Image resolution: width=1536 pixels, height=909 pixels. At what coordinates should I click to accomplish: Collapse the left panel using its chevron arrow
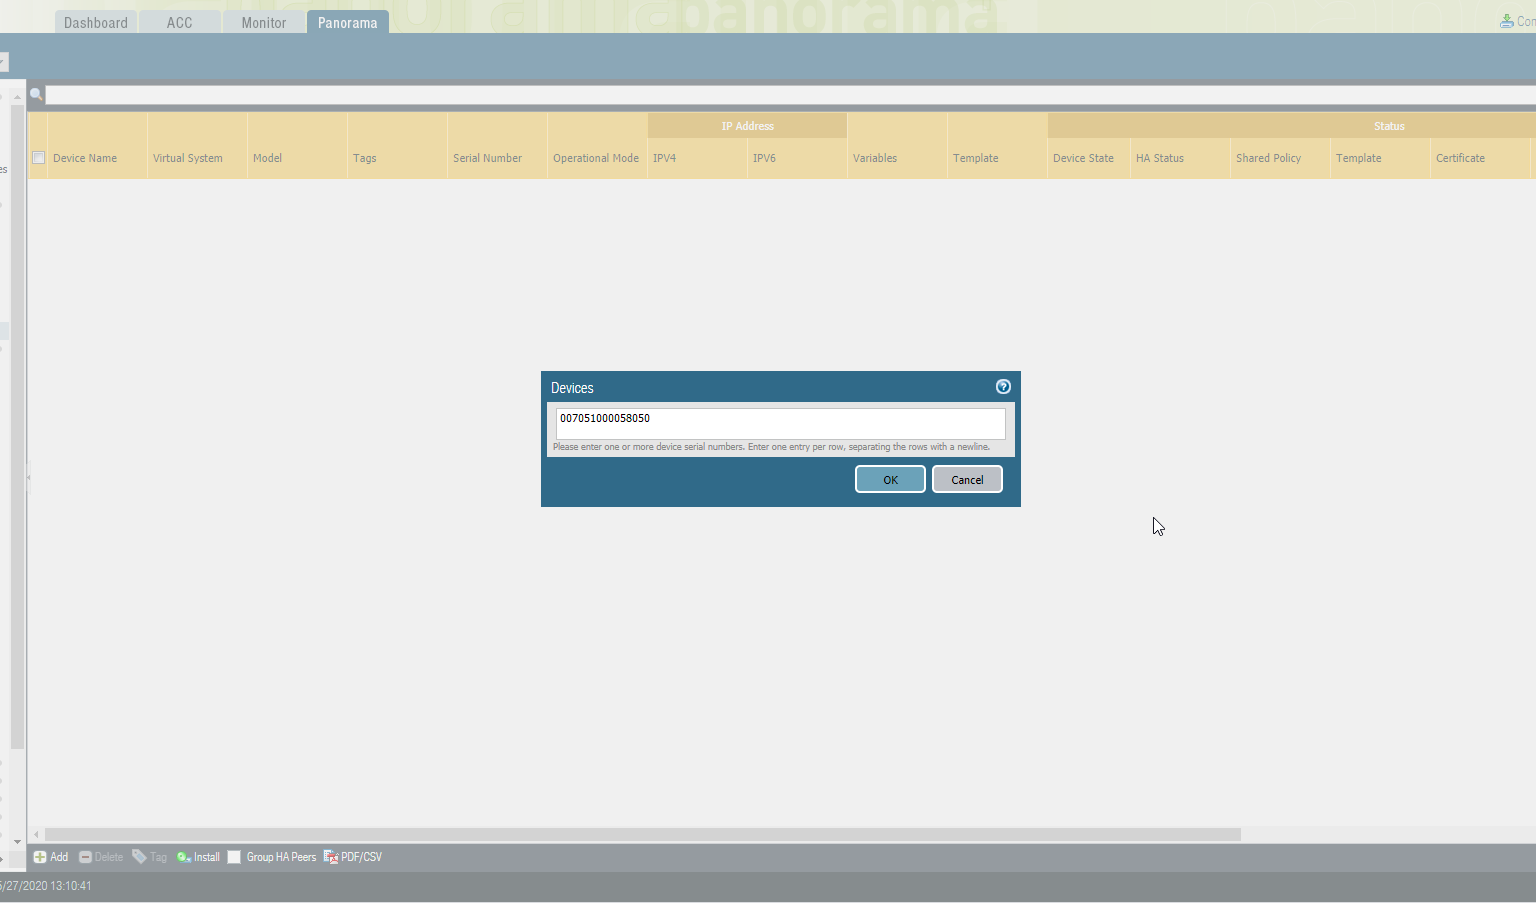[28, 478]
